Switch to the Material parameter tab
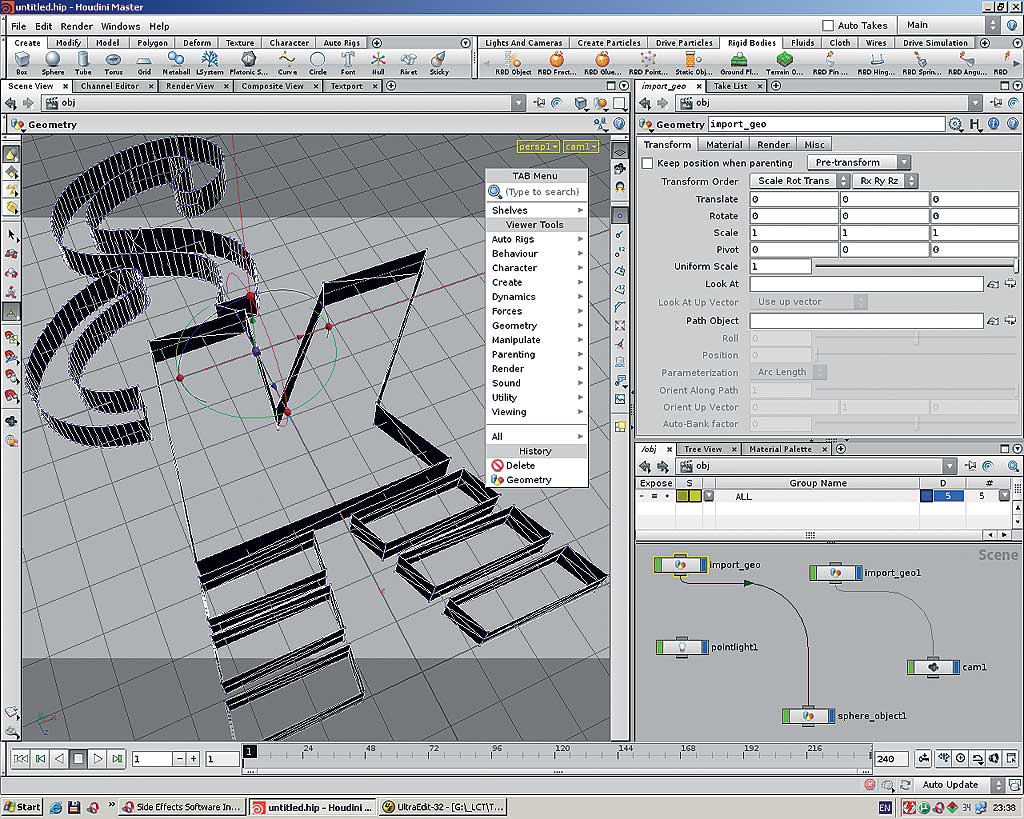Screen dimensions: 1024x819 (x=724, y=144)
